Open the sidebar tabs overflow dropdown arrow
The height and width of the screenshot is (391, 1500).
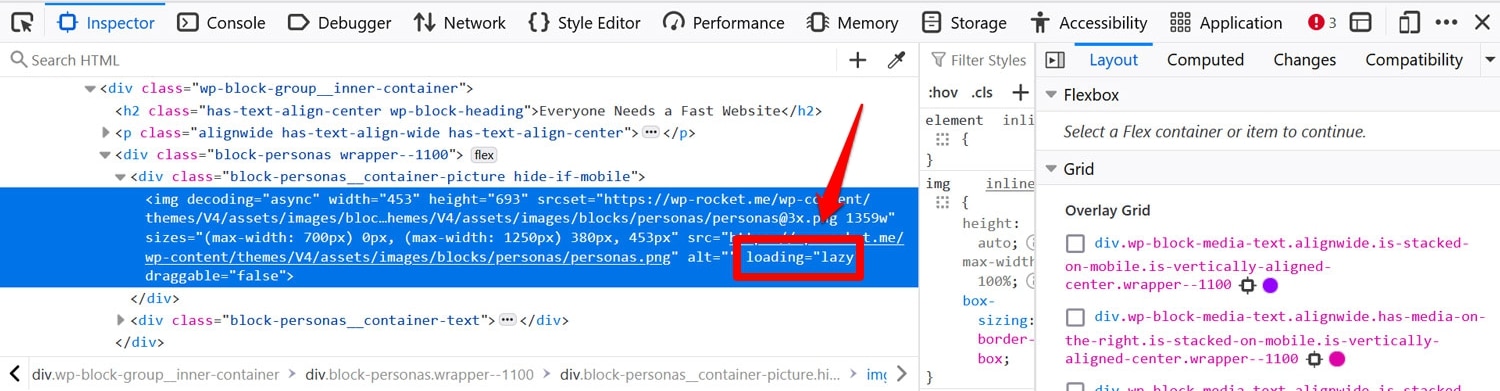point(1490,60)
